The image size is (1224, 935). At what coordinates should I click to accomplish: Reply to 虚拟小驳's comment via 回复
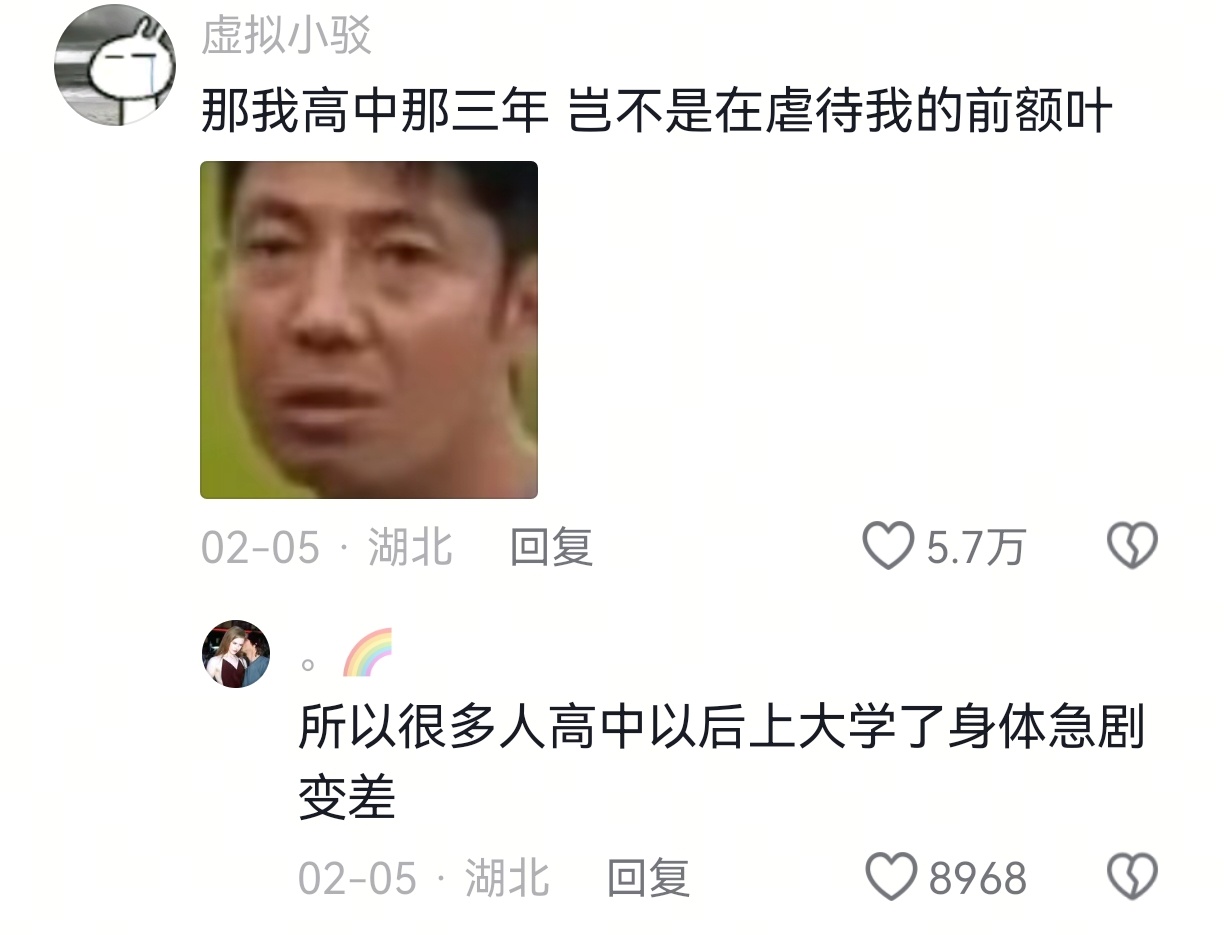552,548
